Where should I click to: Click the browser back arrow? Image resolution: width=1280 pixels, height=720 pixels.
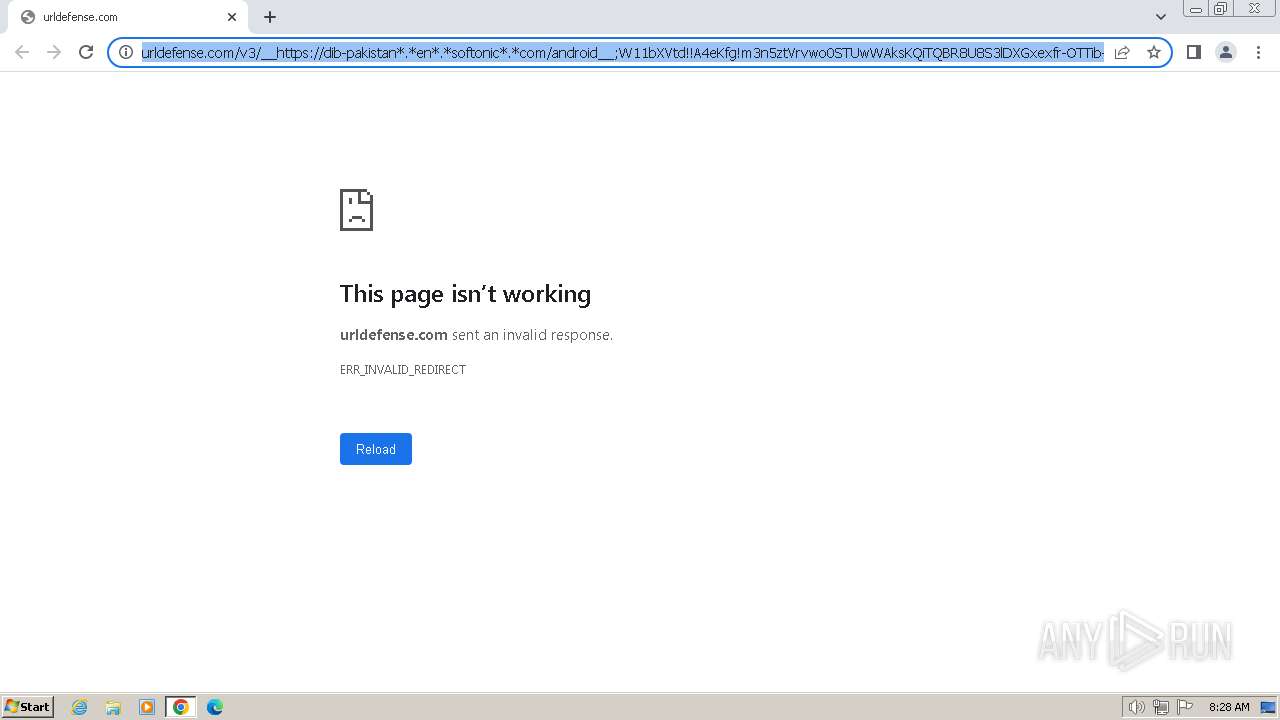[x=22, y=52]
